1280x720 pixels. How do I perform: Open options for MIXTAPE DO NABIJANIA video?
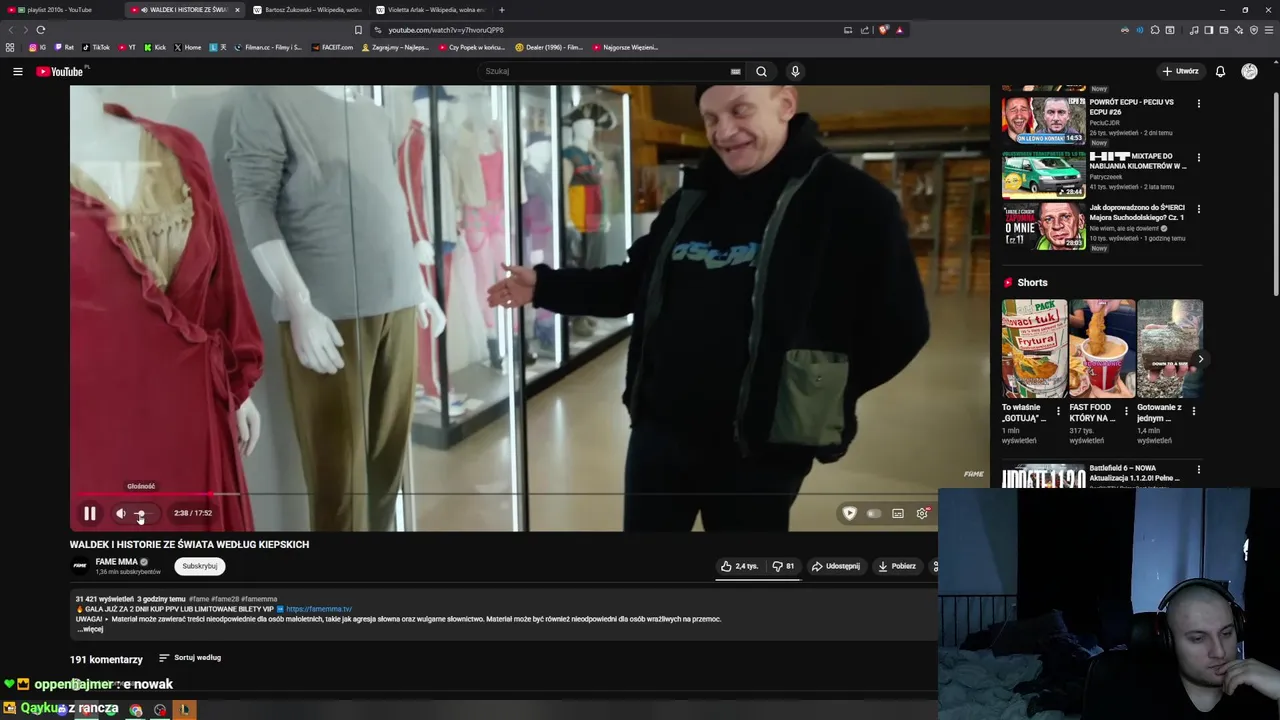[x=1199, y=157]
